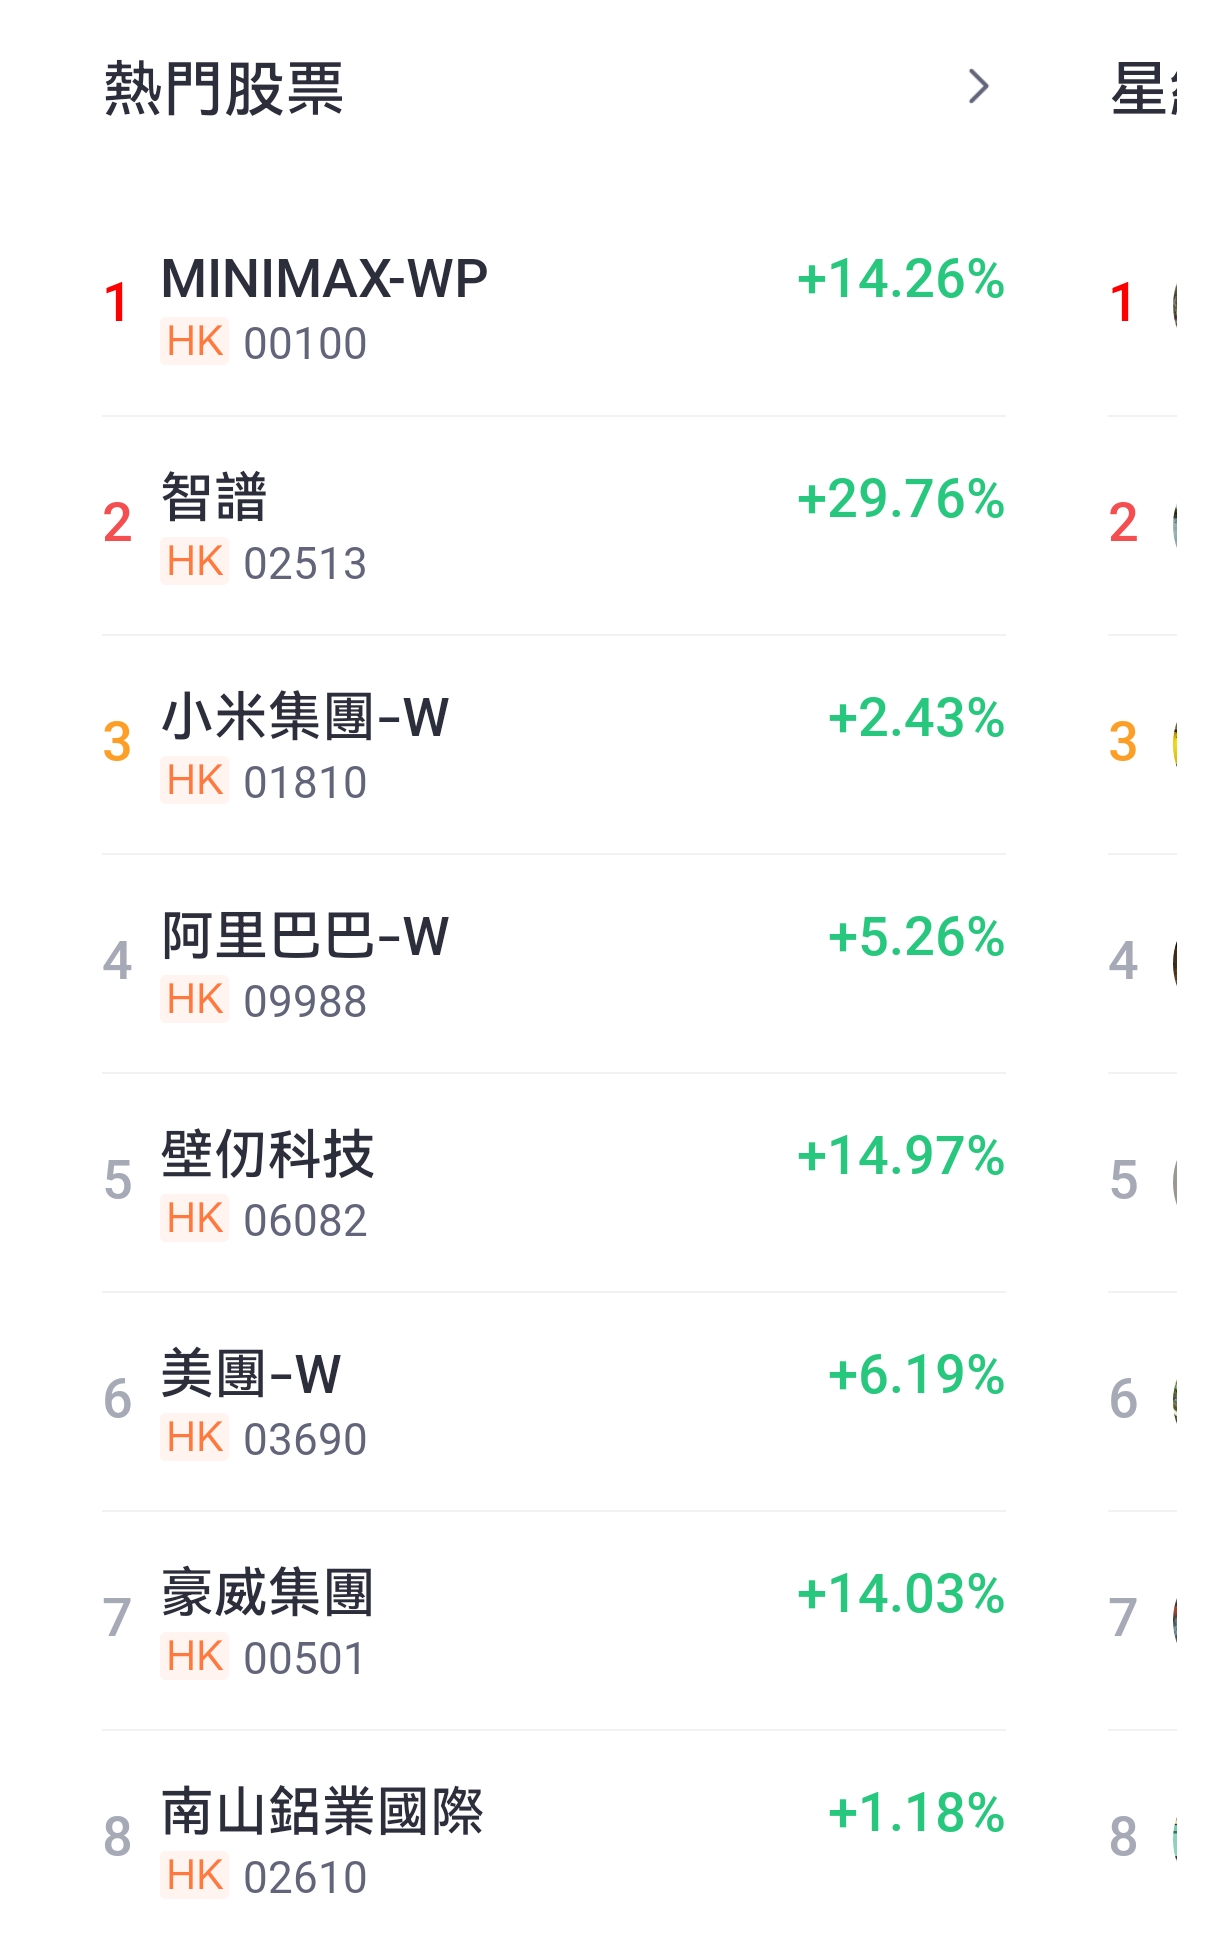Screen dimensions: 1228x1948
Task: Tap 阿里巴巴-W stock row
Action: pyautogui.click(x=553, y=964)
